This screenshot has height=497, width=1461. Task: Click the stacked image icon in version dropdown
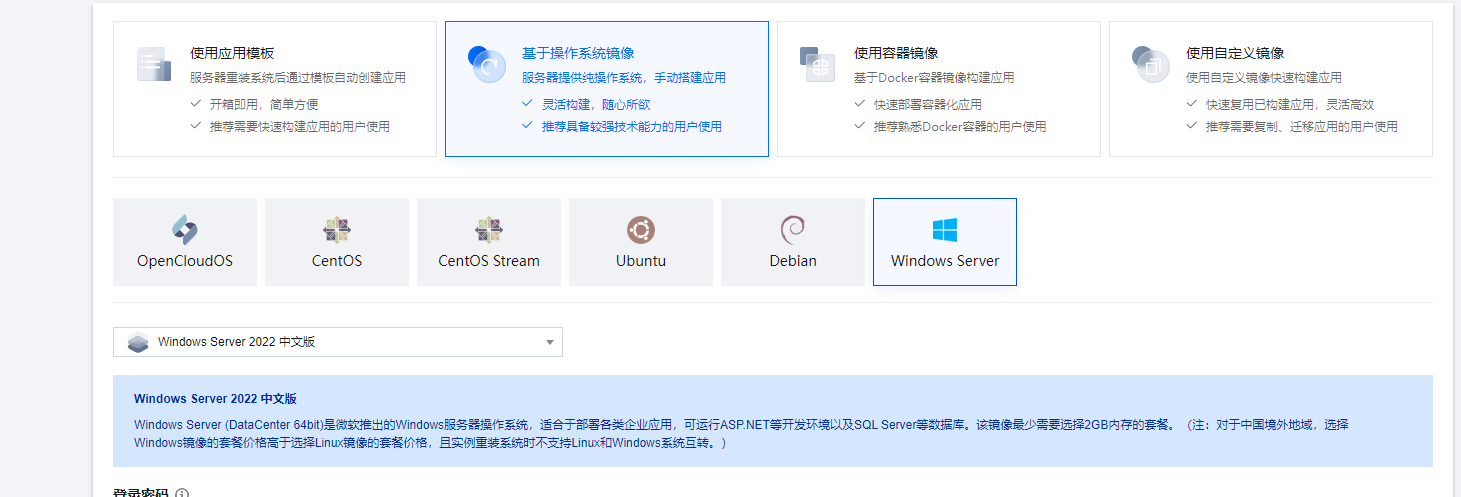coord(138,342)
